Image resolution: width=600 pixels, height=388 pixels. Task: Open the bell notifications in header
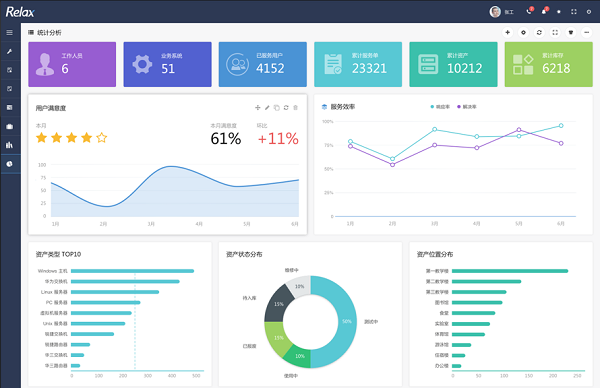(x=544, y=11)
